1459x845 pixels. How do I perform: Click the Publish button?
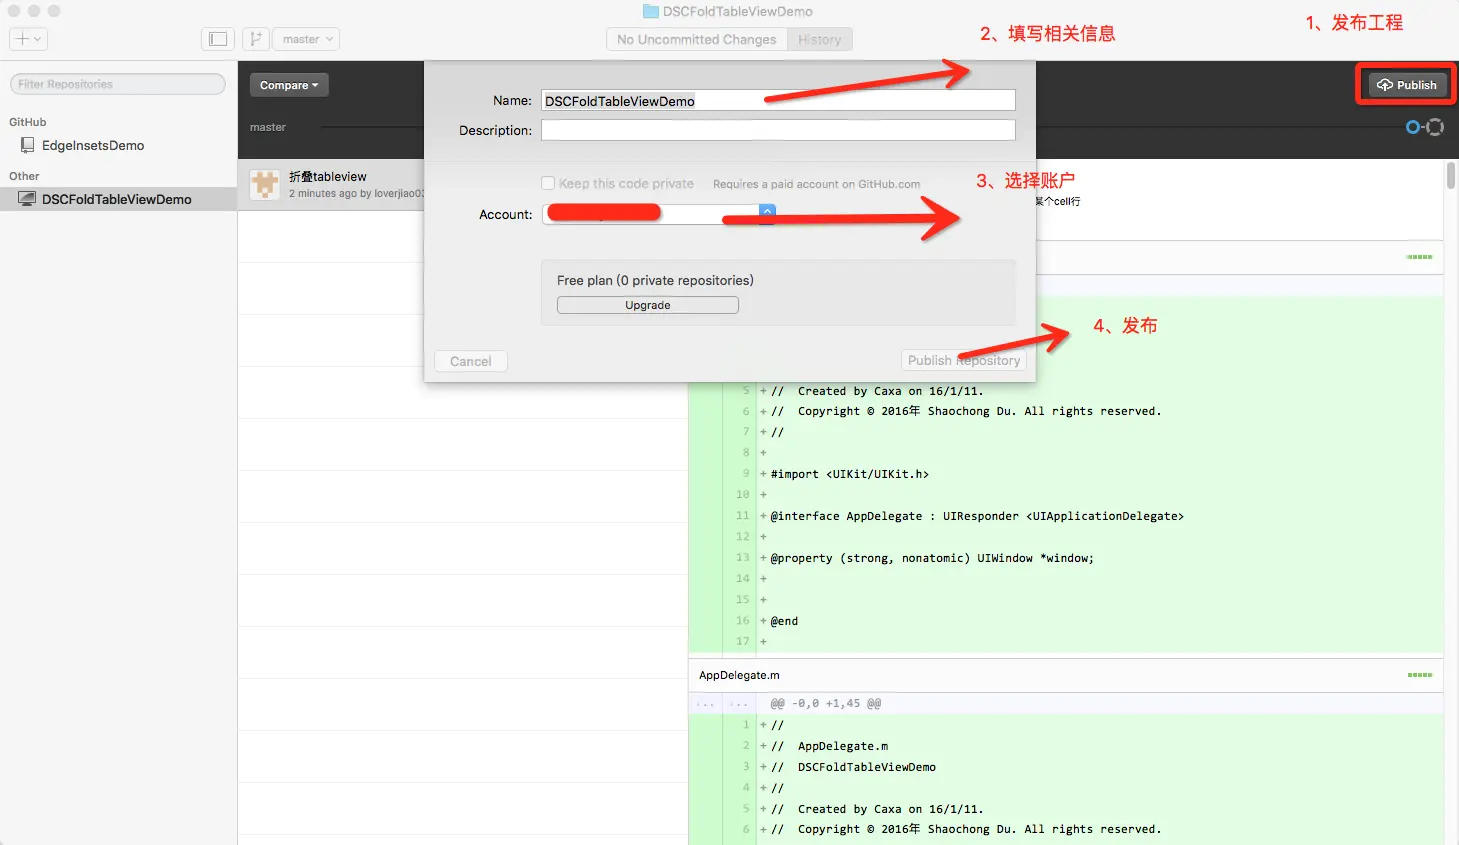[x=1406, y=85]
